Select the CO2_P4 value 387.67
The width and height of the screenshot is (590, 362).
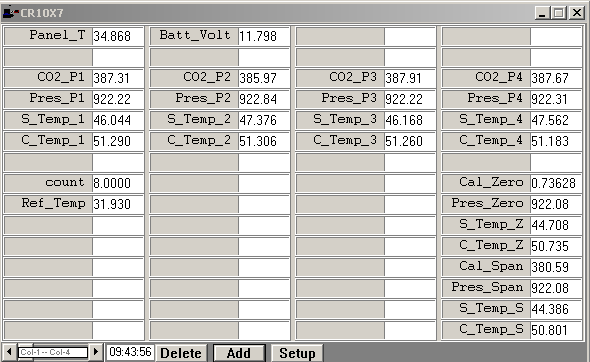[556, 78]
